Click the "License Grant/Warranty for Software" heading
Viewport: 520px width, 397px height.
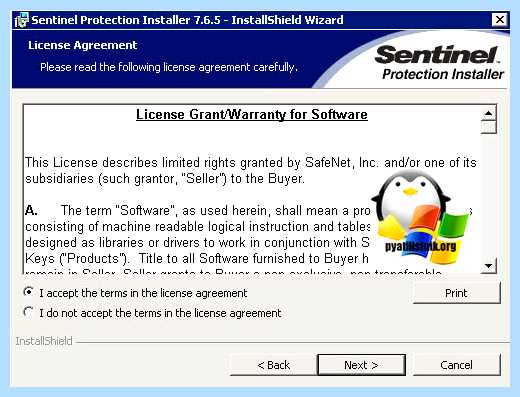(252, 114)
